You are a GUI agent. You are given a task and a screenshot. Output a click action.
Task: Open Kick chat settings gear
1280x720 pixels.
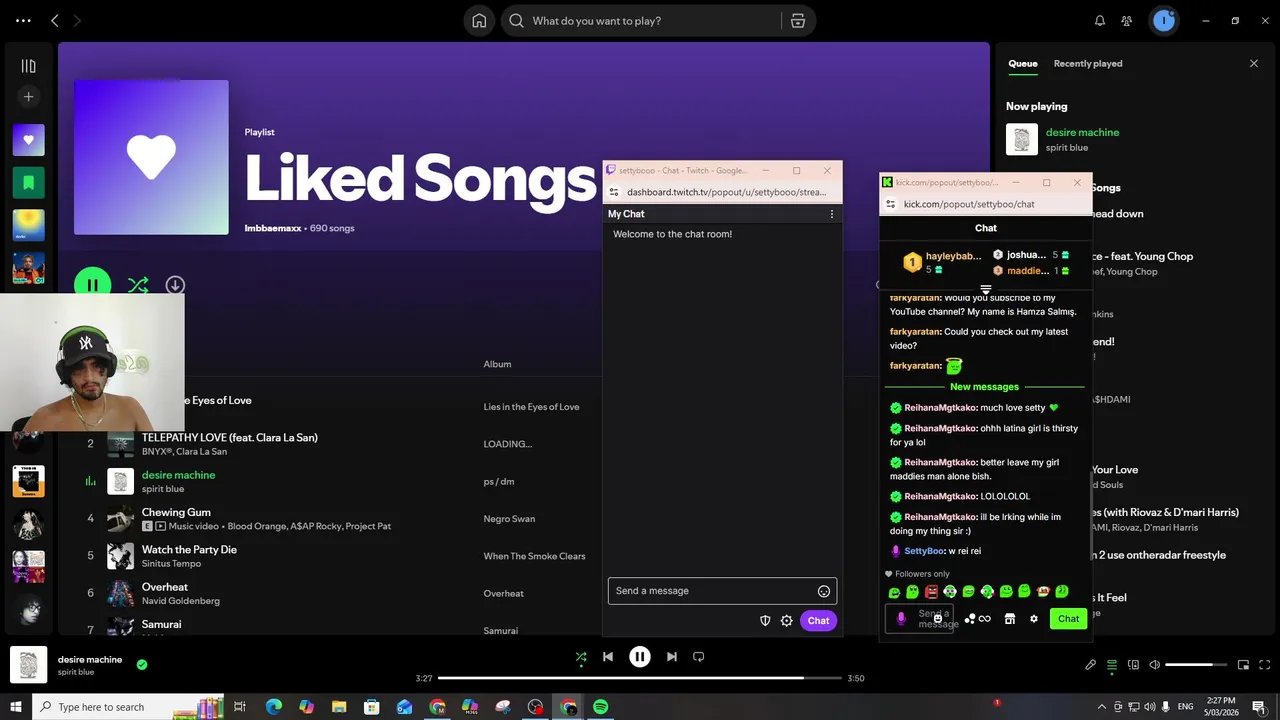[1034, 619]
